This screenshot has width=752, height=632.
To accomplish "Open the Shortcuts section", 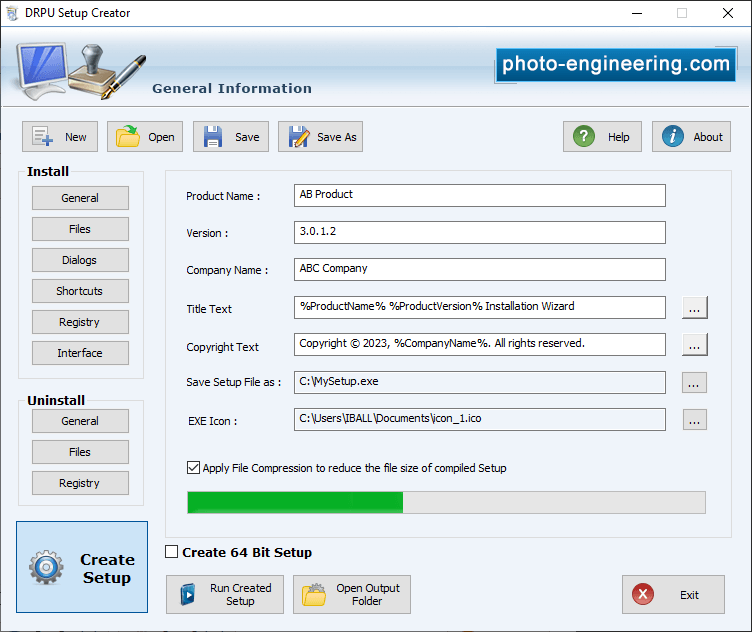I will [x=80, y=291].
